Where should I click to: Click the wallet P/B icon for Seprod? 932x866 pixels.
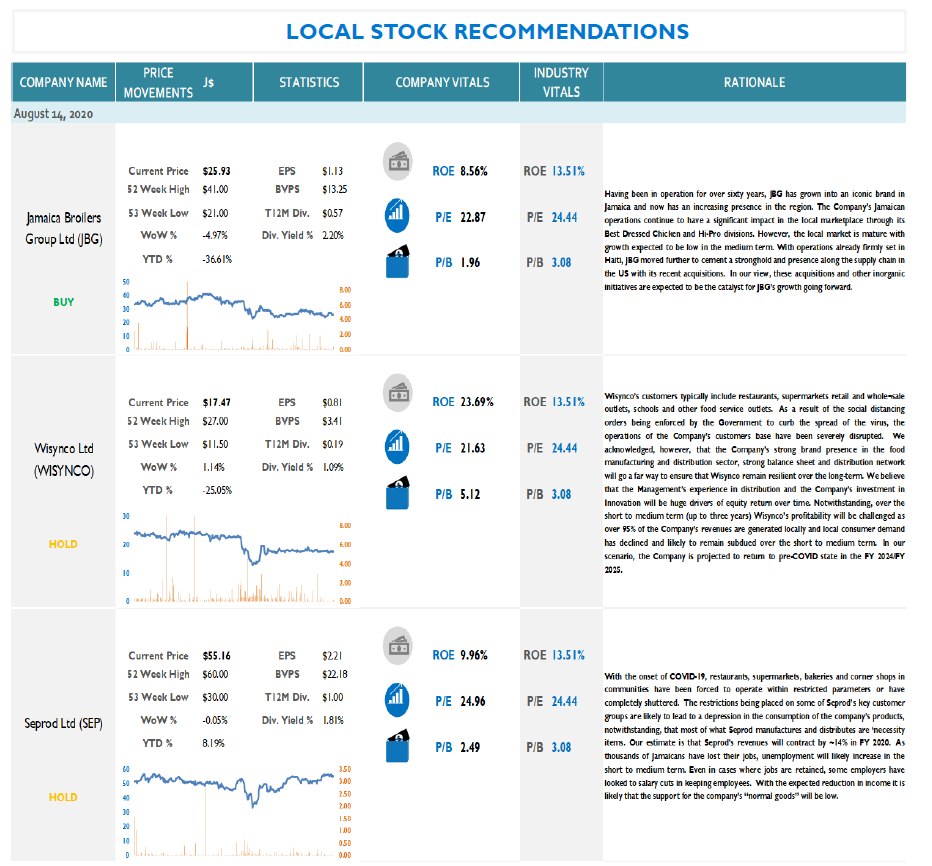click(x=398, y=745)
